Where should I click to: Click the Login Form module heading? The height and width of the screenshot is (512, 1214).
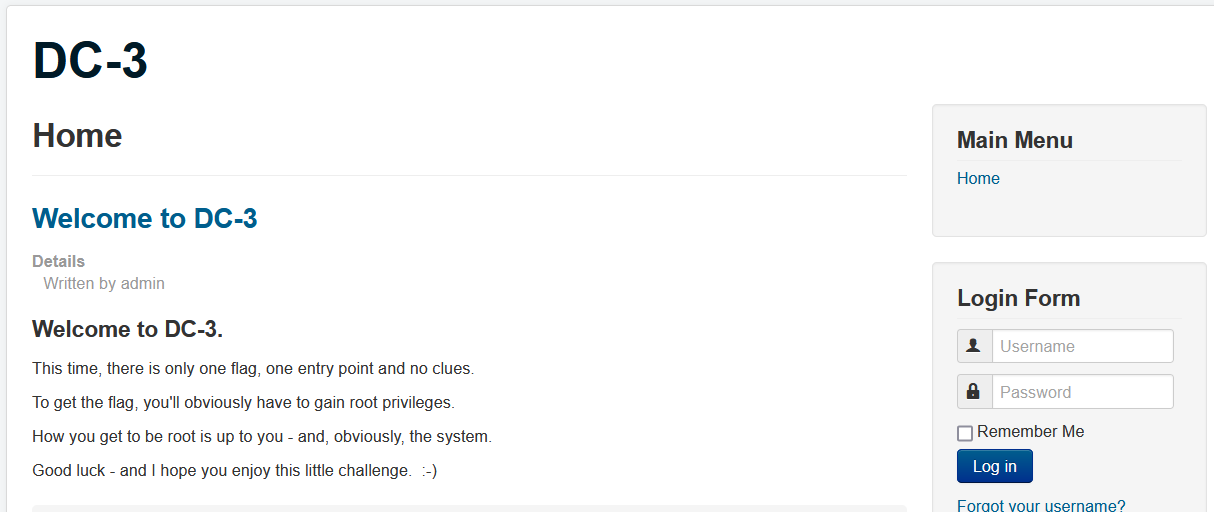pos(1018,298)
